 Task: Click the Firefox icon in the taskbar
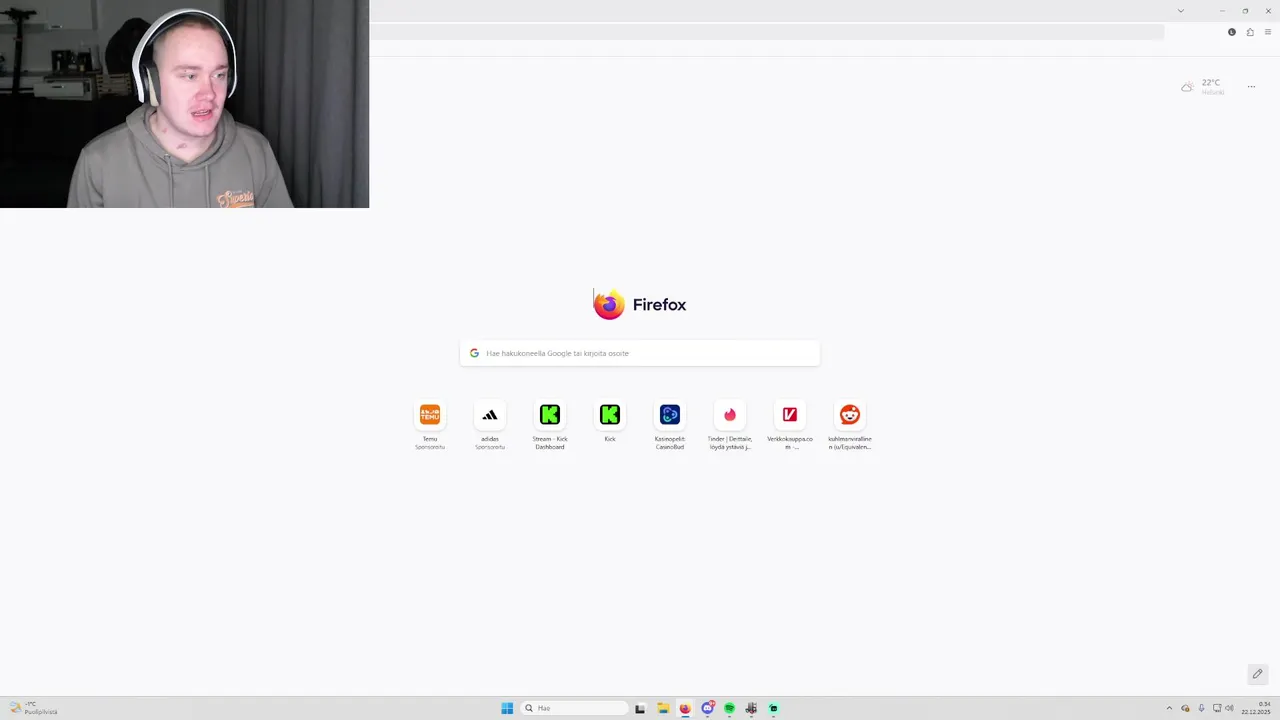(x=685, y=708)
